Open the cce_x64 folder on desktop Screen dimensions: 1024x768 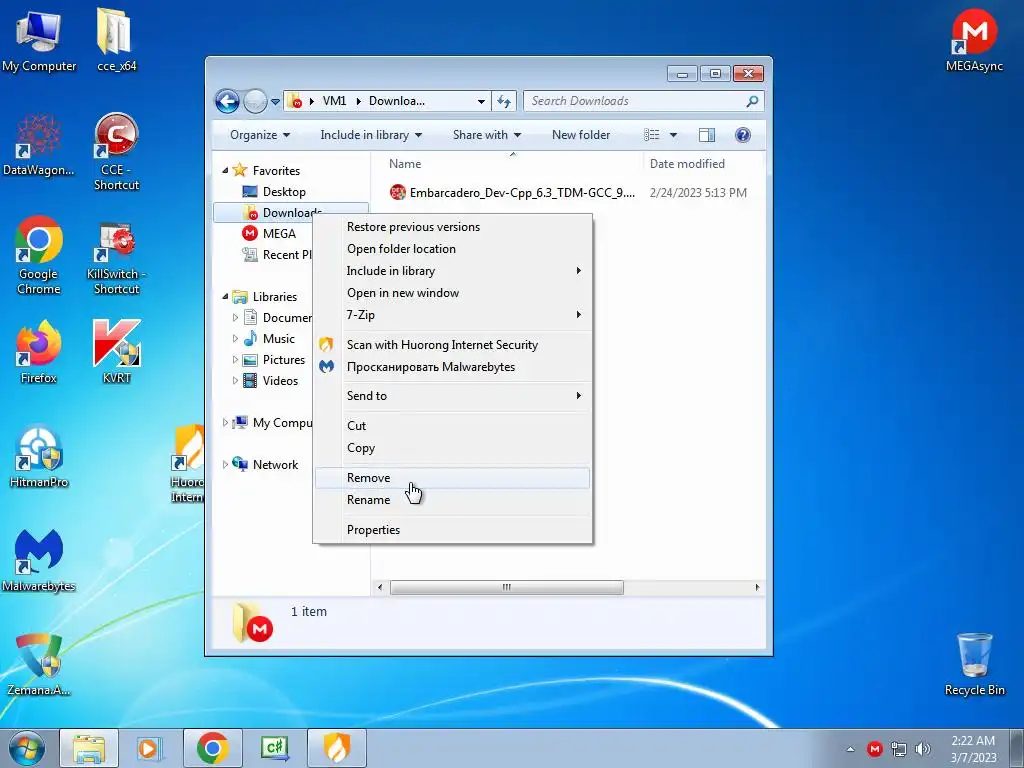(x=116, y=41)
